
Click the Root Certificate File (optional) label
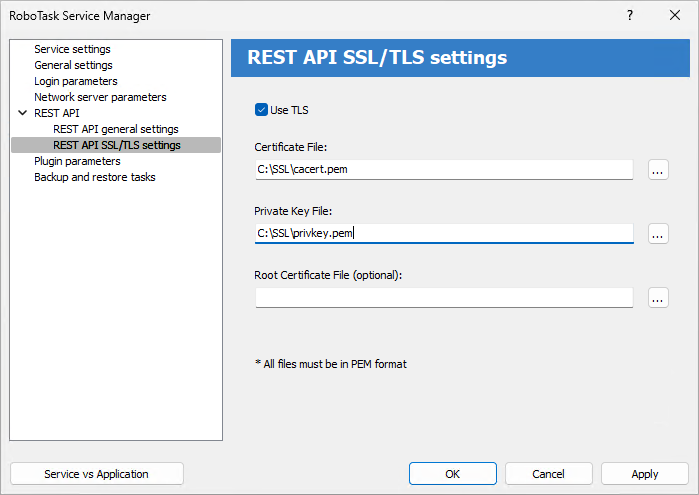pos(328,275)
